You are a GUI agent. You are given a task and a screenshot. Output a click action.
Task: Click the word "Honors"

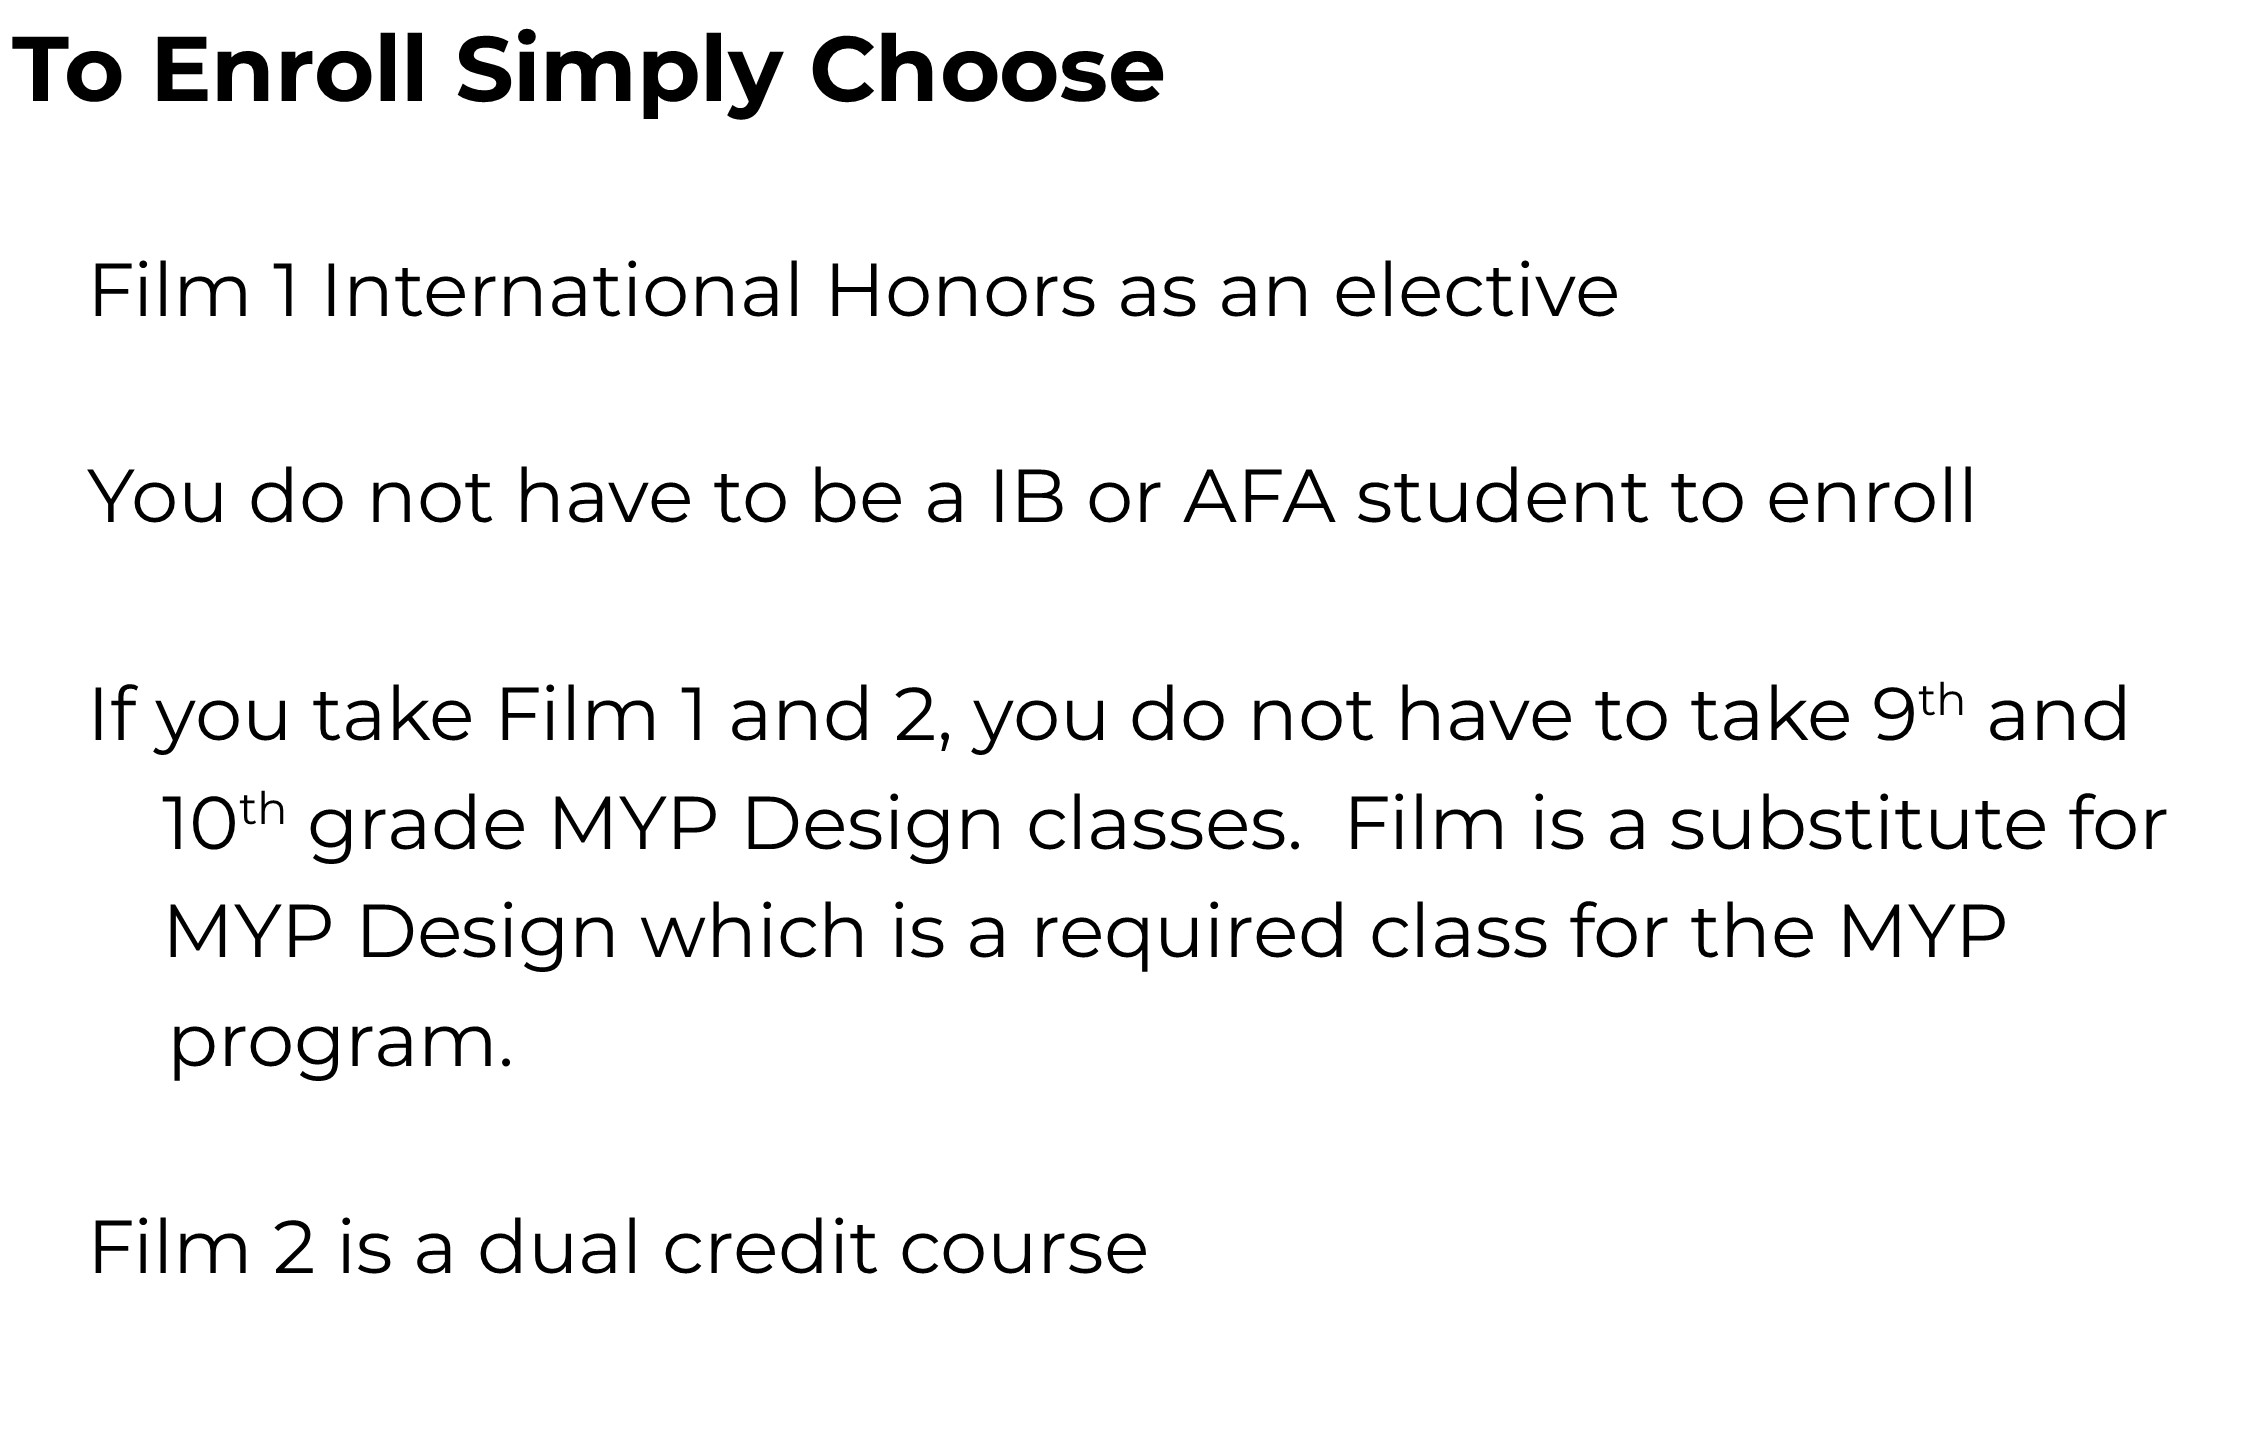(x=961, y=291)
